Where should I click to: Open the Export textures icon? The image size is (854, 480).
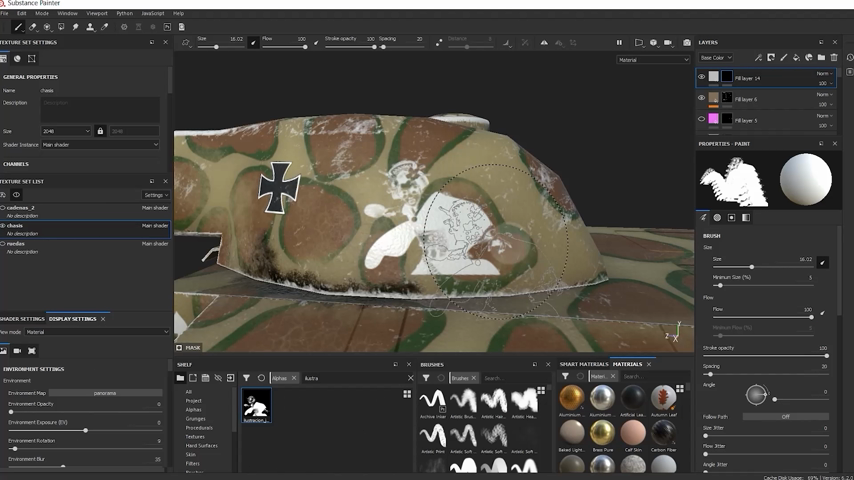(181, 27)
